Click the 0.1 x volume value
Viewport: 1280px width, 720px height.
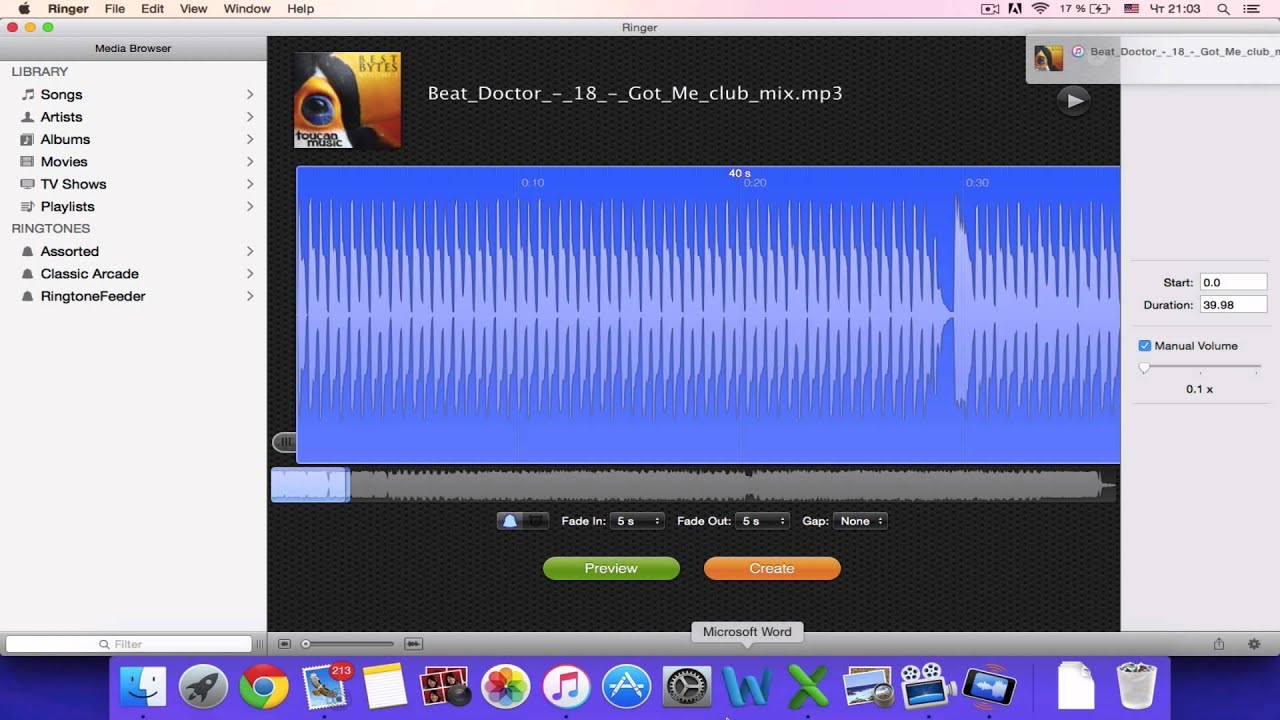[x=1199, y=389]
